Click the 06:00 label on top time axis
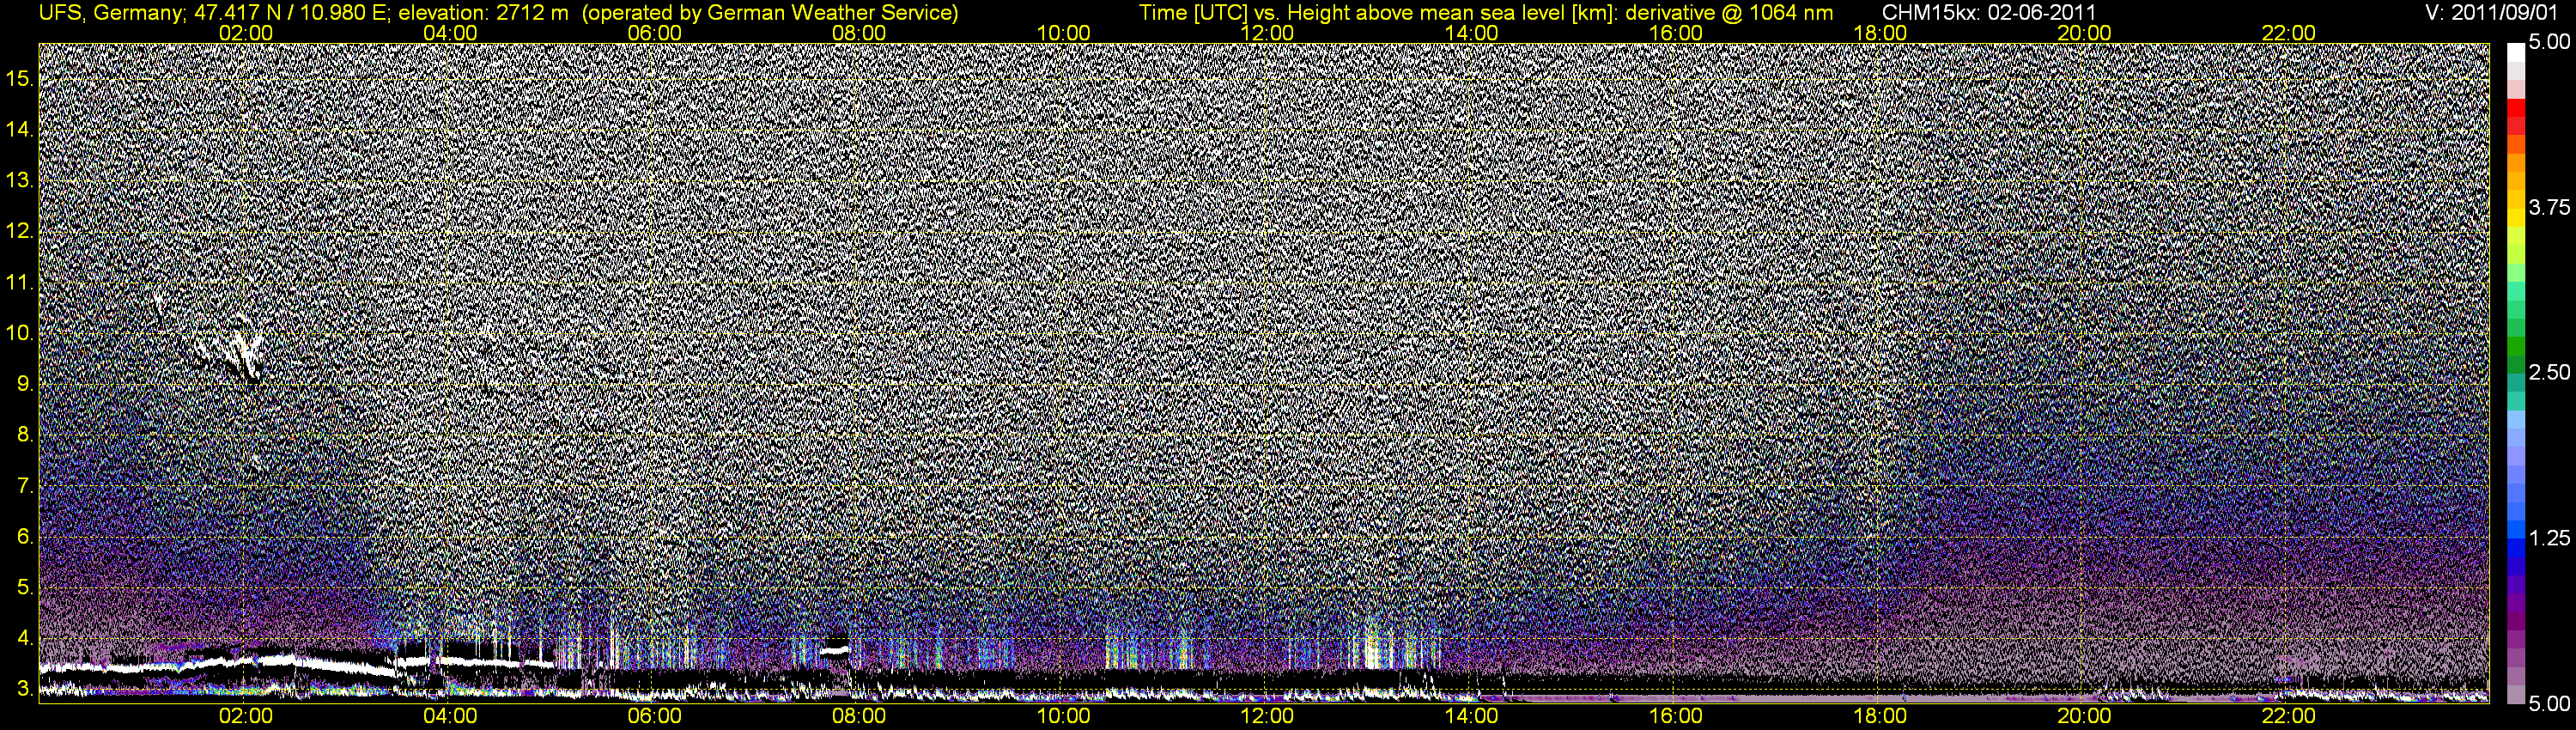Viewport: 2576px width, 730px height. point(655,33)
